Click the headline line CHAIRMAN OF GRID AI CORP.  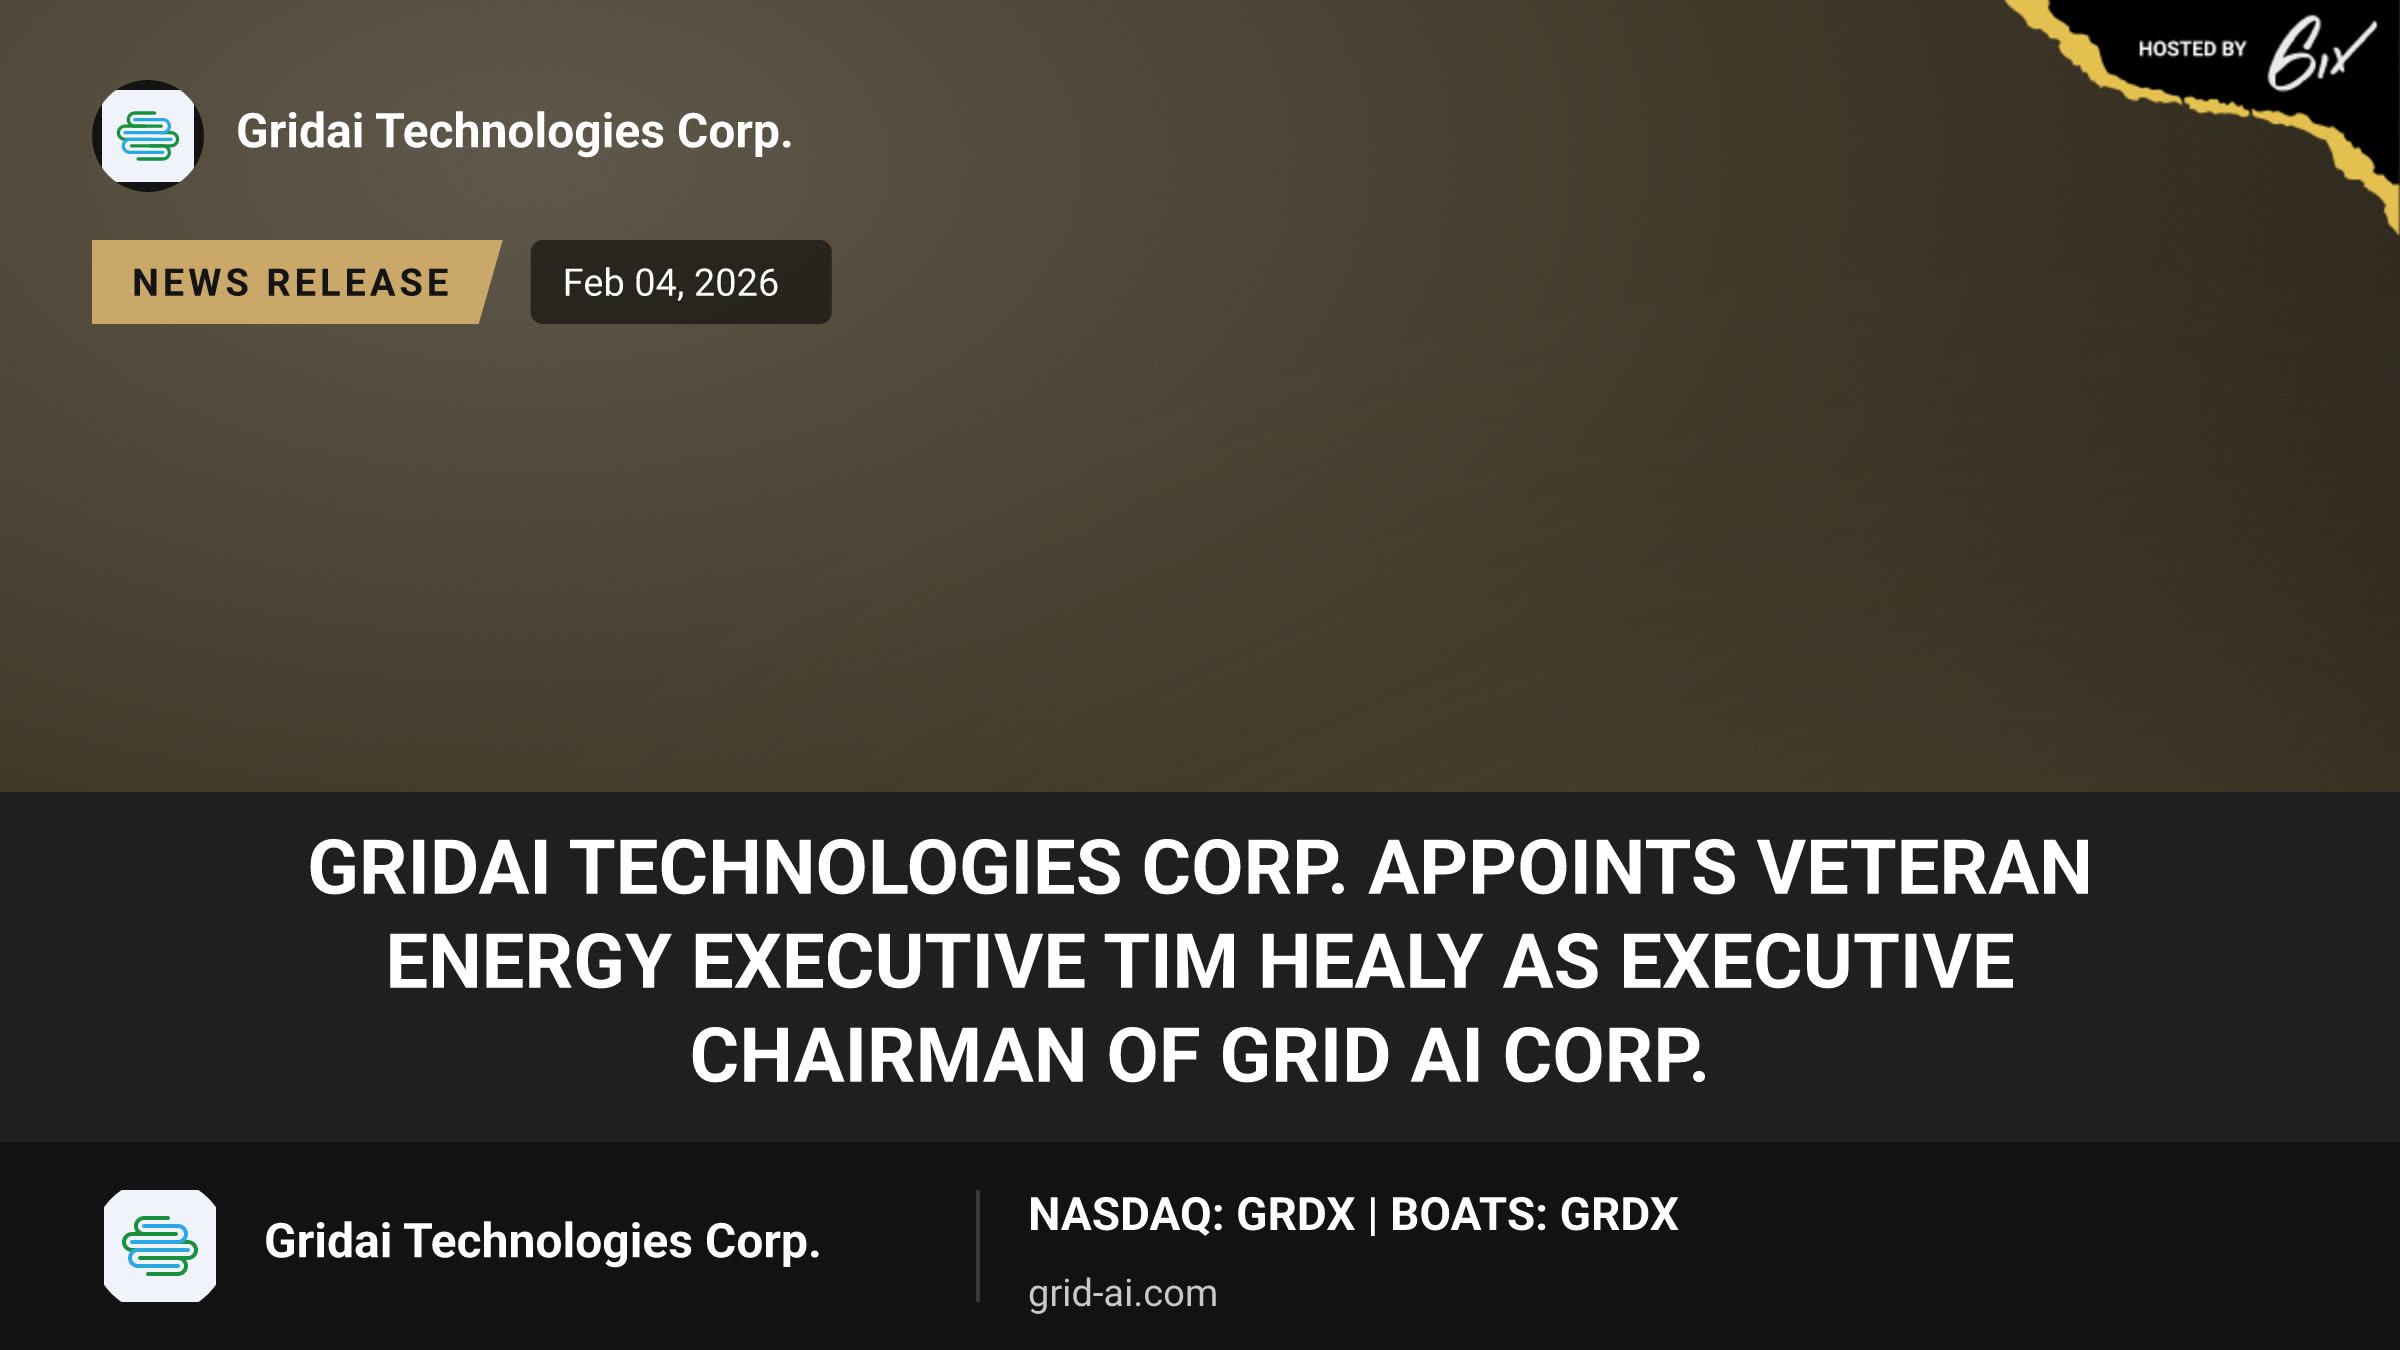(1199, 1056)
